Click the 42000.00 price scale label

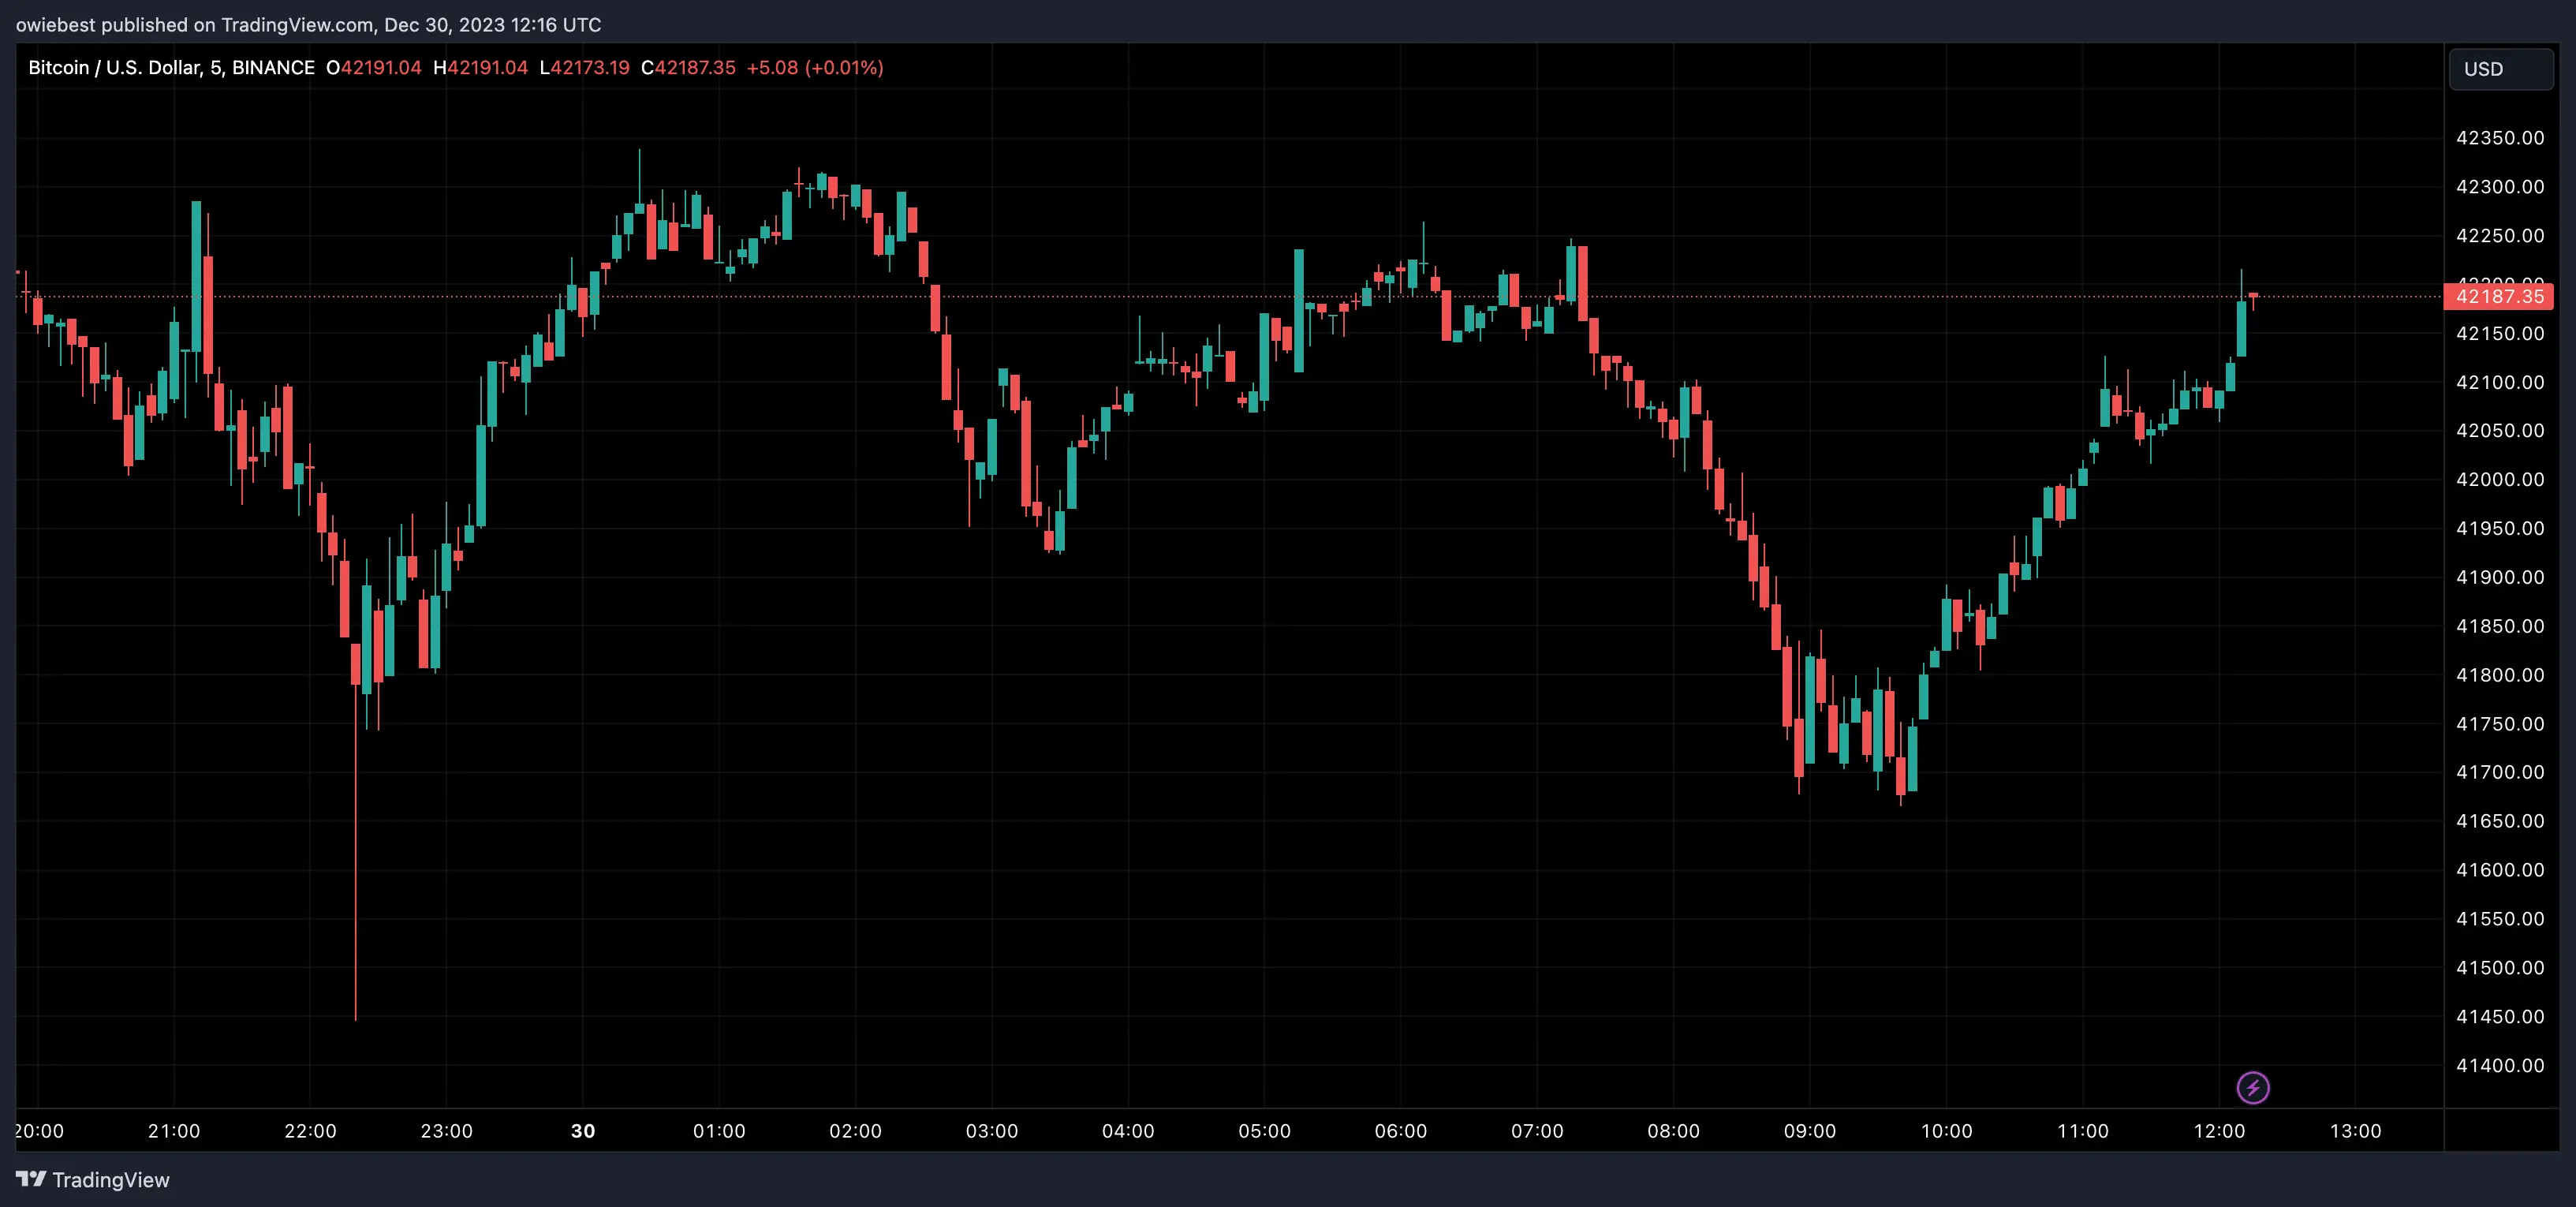[2499, 479]
